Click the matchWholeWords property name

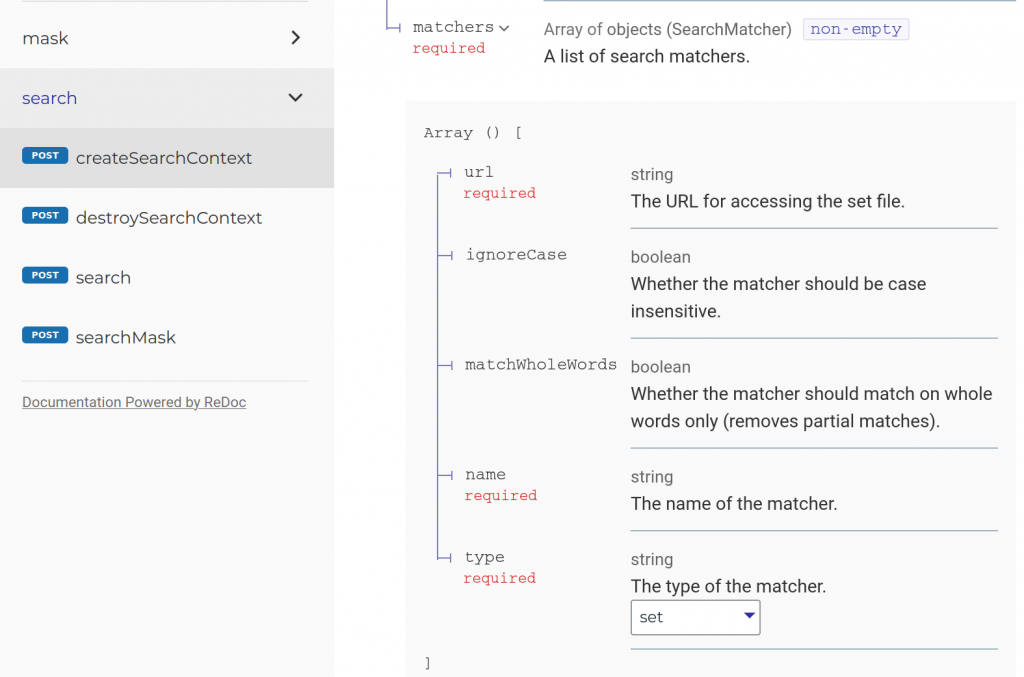(541, 364)
